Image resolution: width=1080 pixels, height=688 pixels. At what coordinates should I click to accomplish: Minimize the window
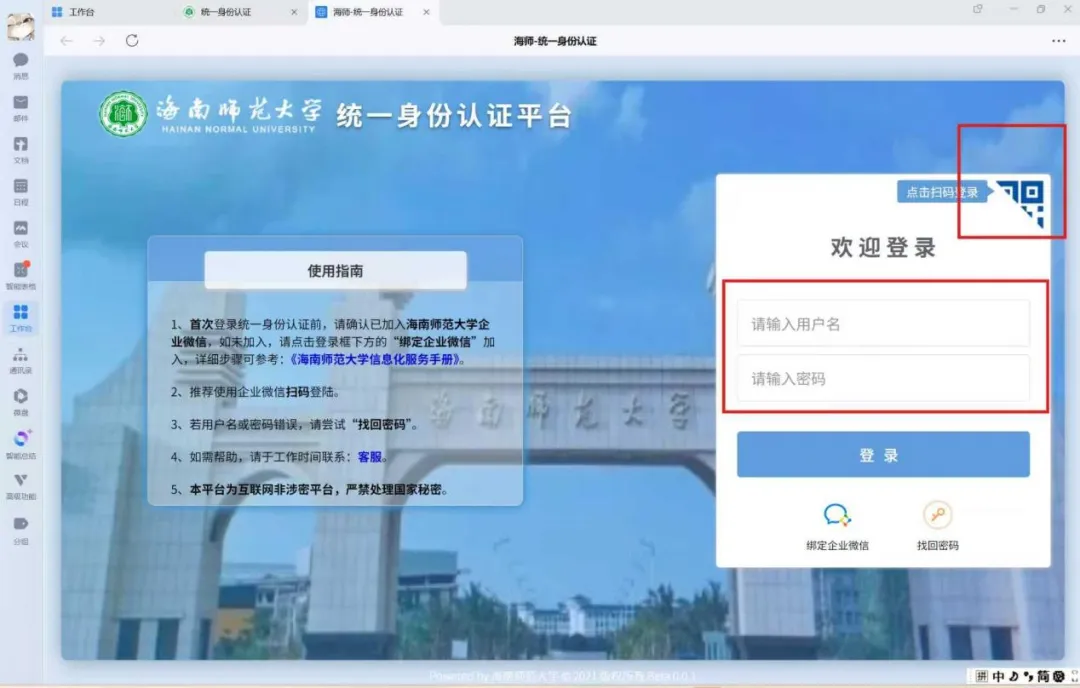(x=1013, y=9)
